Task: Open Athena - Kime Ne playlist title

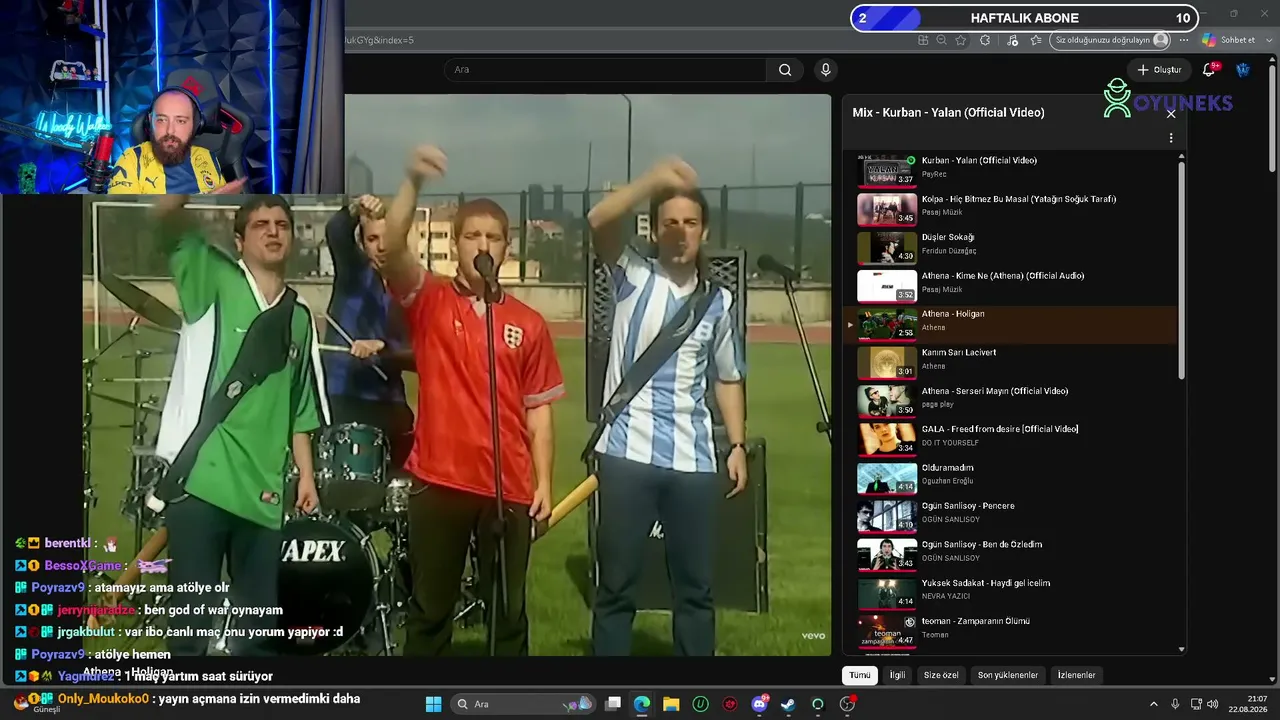Action: pos(1003,276)
